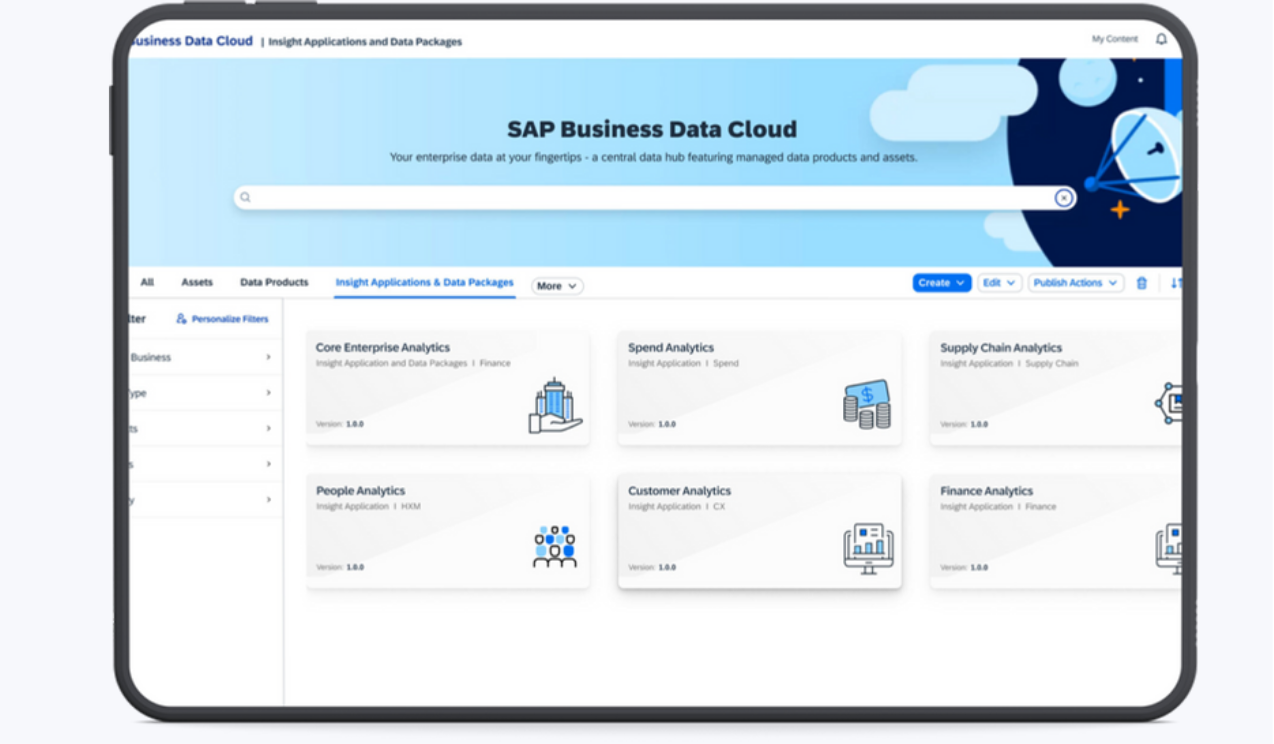Click 'Insight Application | CX' subtitle
This screenshot has height=744, width=1274.
(676, 507)
